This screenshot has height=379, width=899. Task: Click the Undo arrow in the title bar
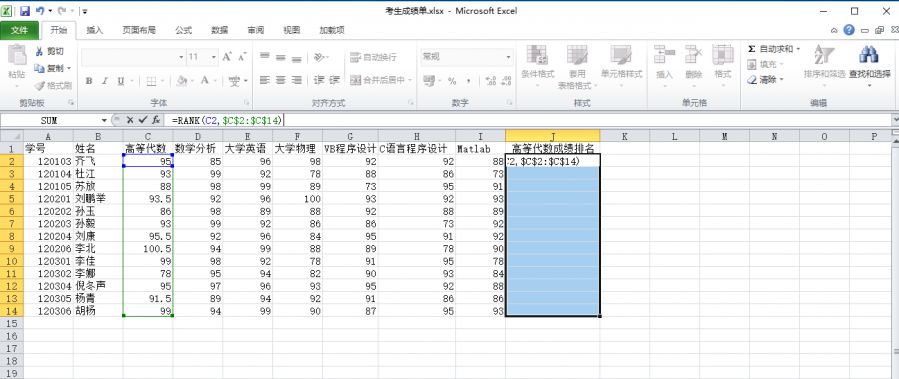click(40, 11)
